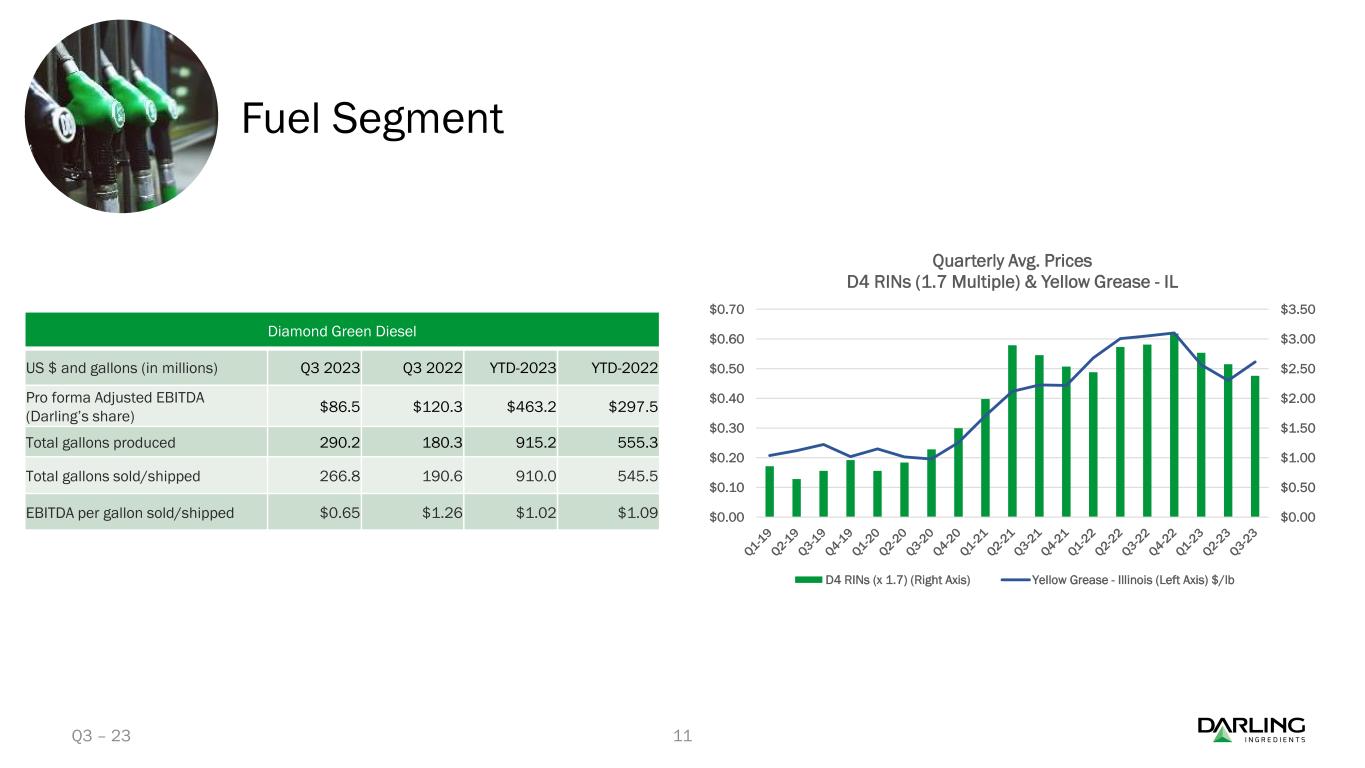Click the $3.50 right axis label
This screenshot has height=768, width=1365.
pos(1297,309)
